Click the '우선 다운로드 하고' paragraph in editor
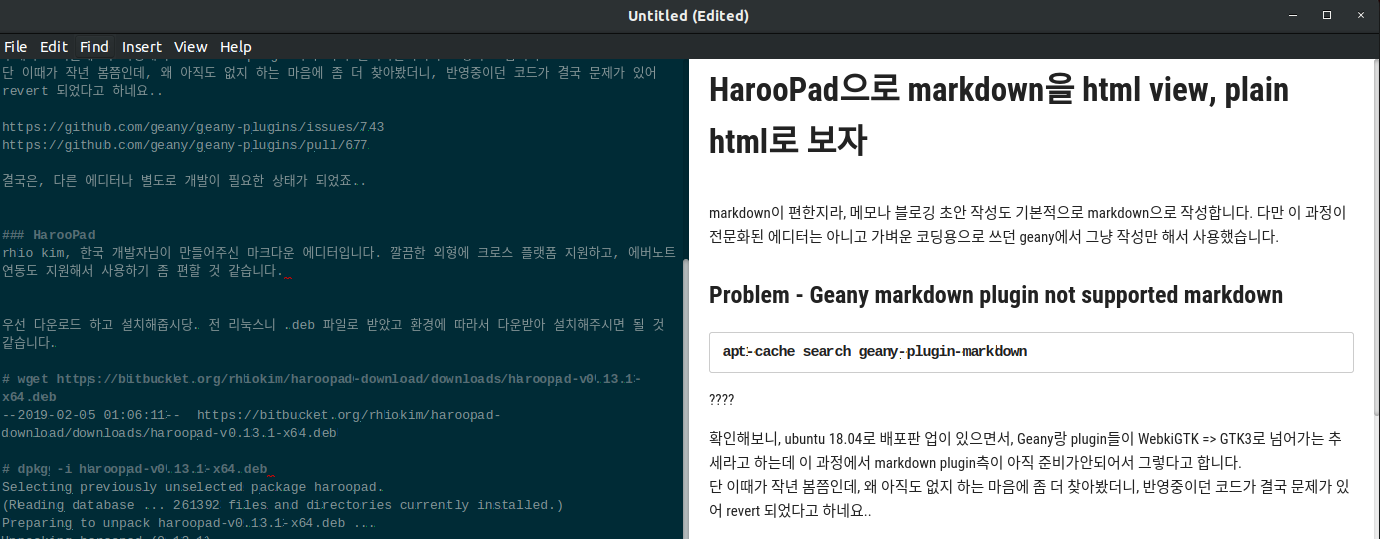Image resolution: width=1380 pixels, height=539 pixels. coord(334,334)
